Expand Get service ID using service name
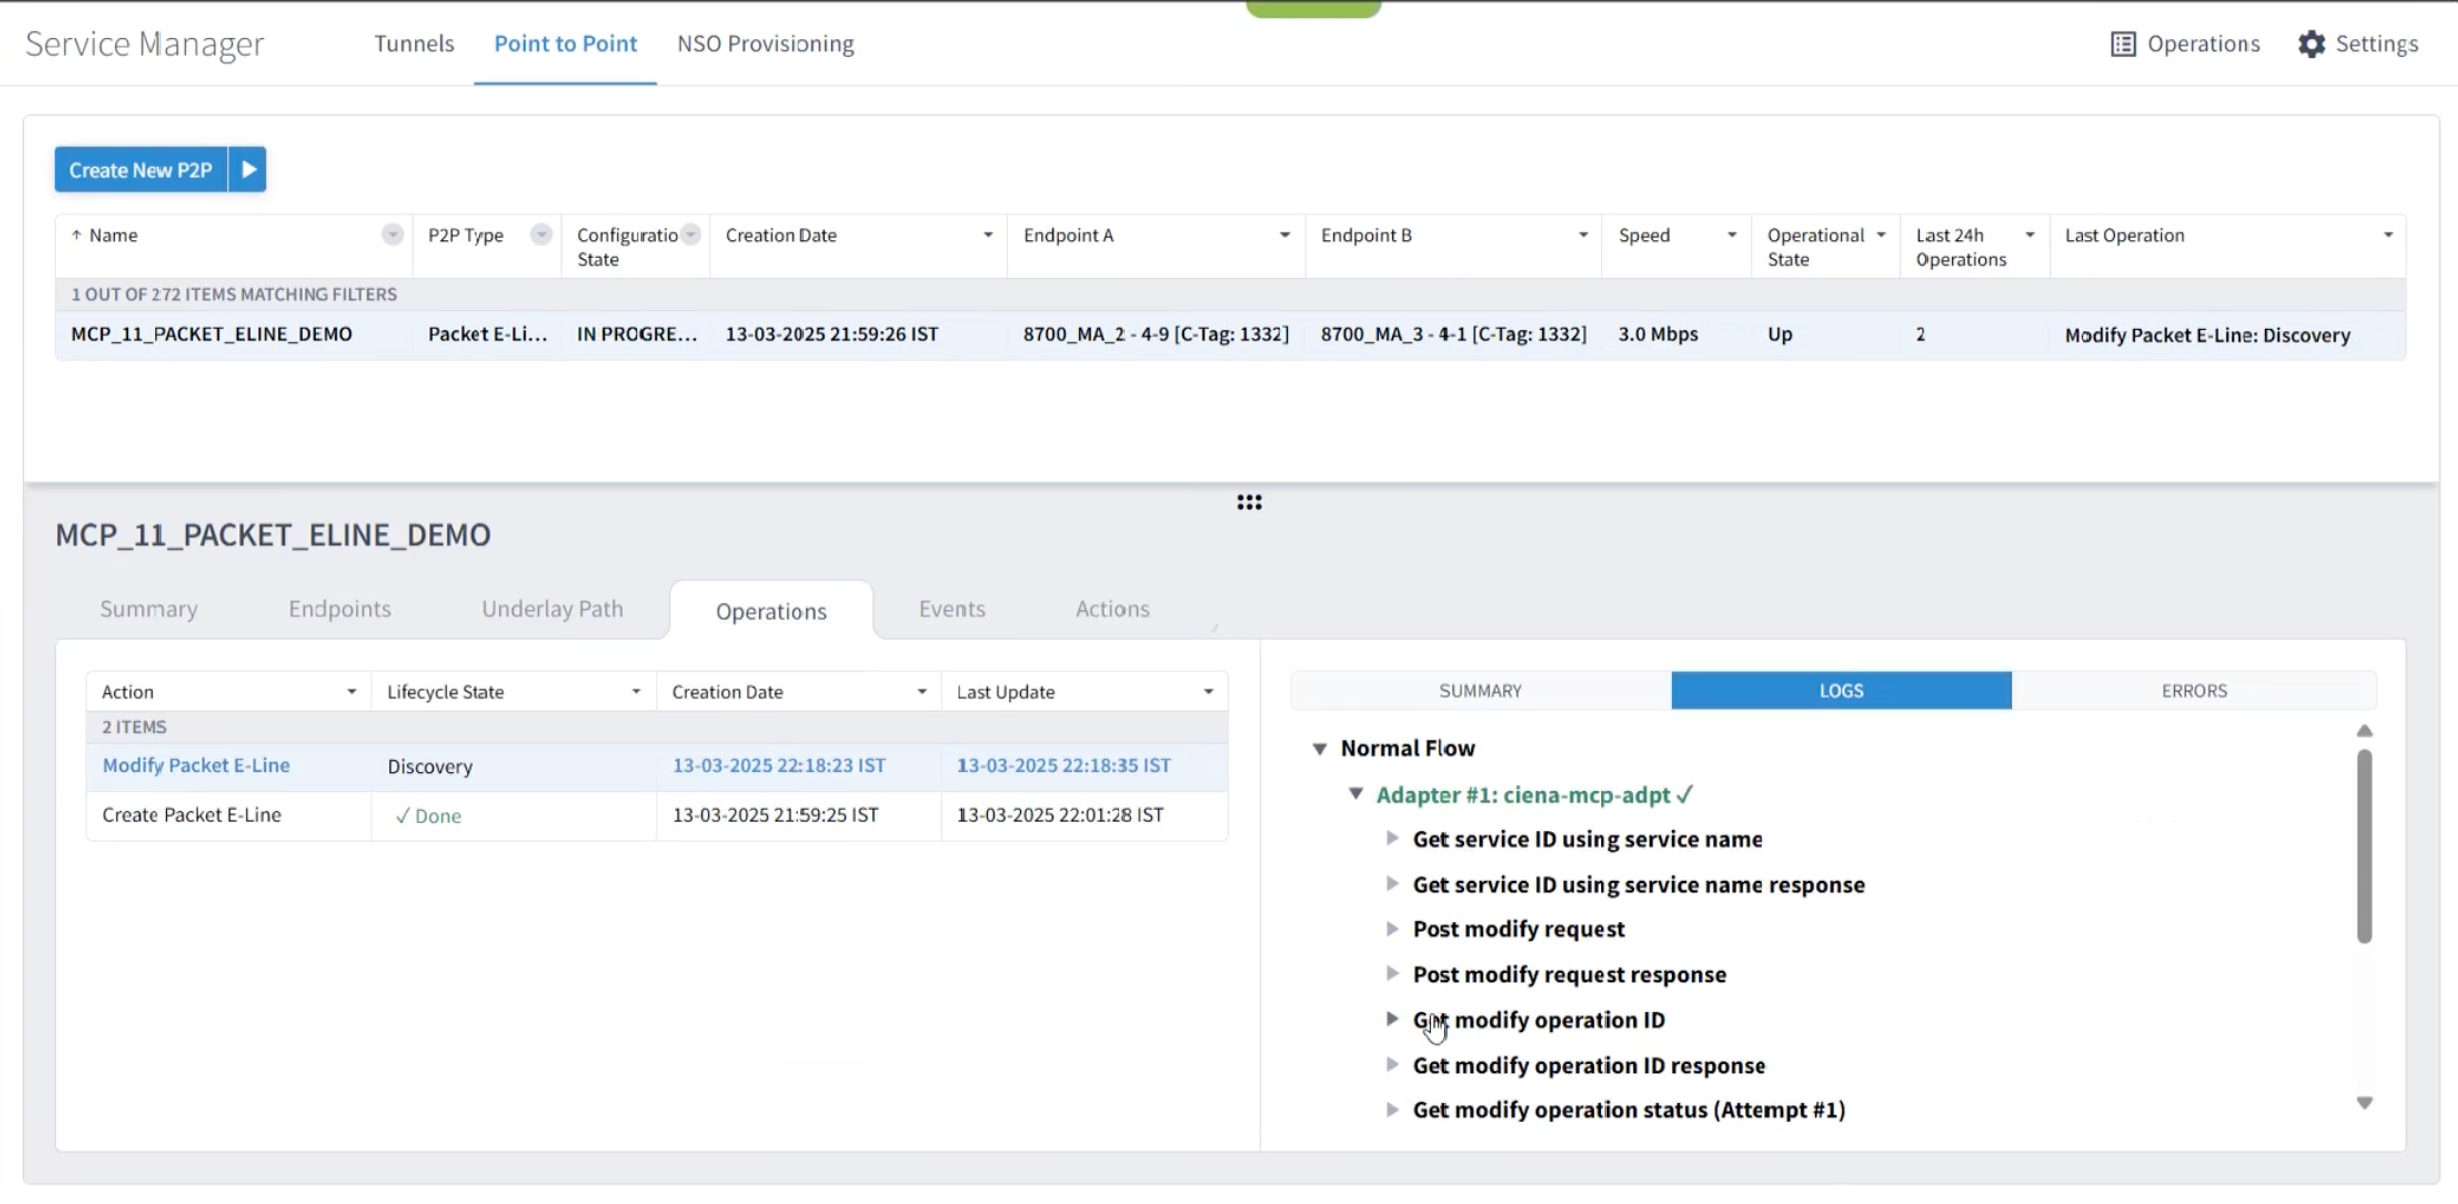The image size is (2458, 1204). 1392,839
